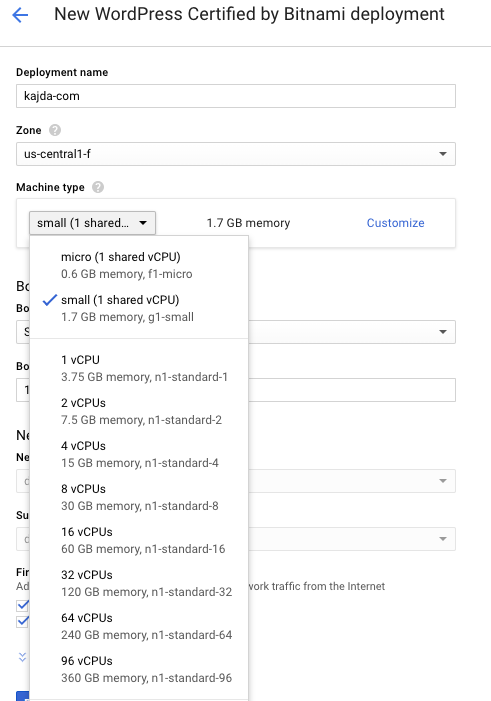
Task: Focus the Deployment name field kajda-com
Action: pyautogui.click(x=236, y=96)
